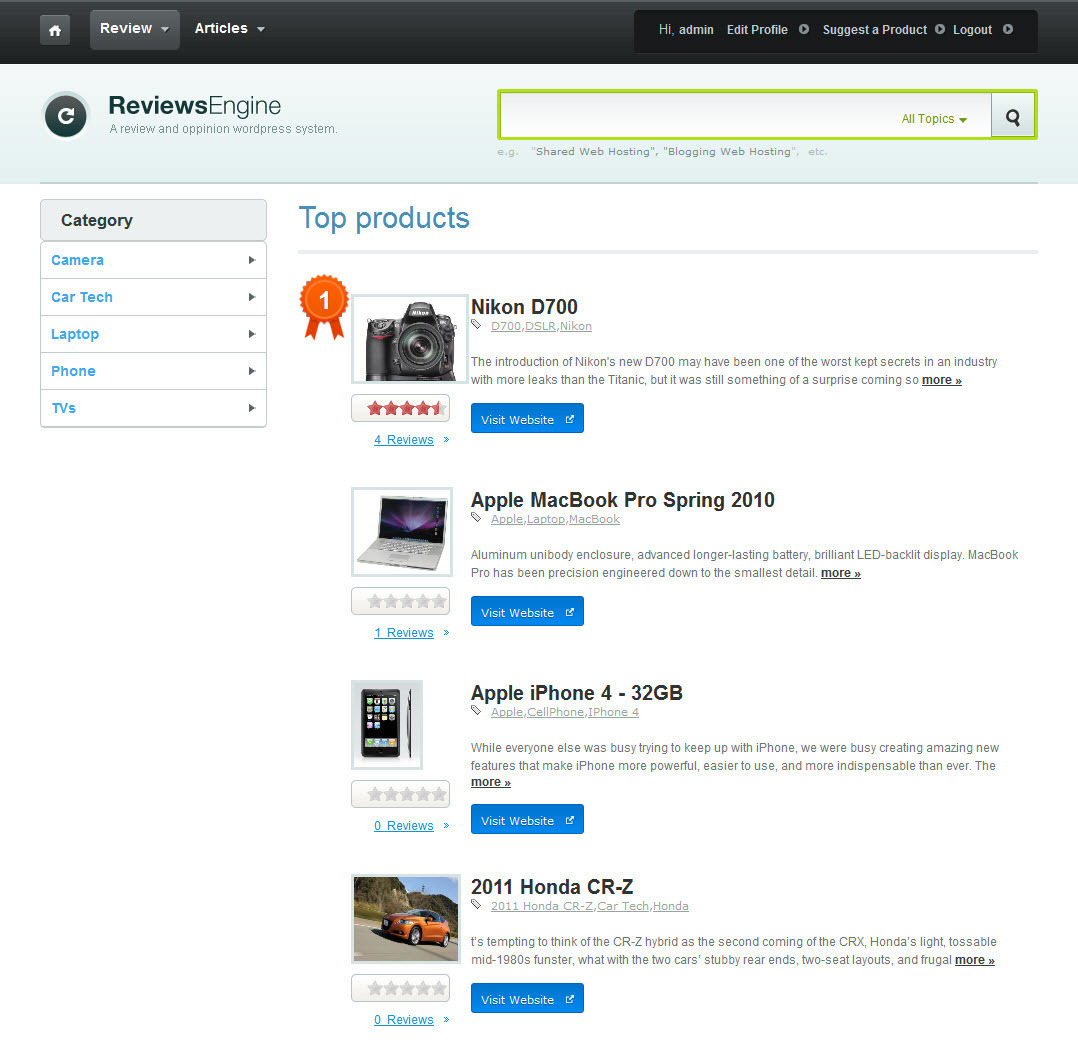The image size is (1078, 1057).
Task: Click the Logout link
Action: coord(972,30)
